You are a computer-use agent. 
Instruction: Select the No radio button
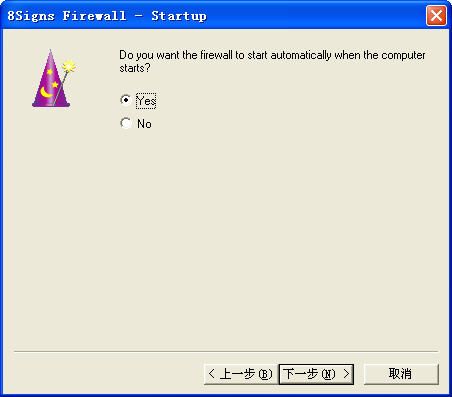click(126, 123)
